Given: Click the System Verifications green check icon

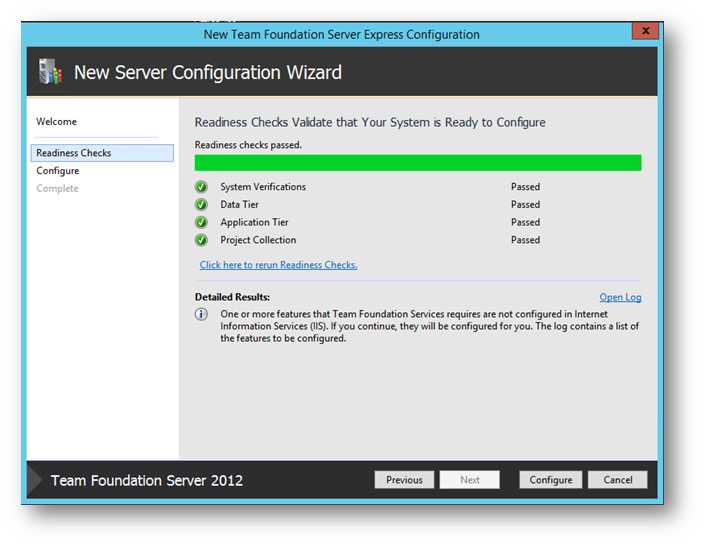Looking at the screenshot, I should click(x=201, y=187).
